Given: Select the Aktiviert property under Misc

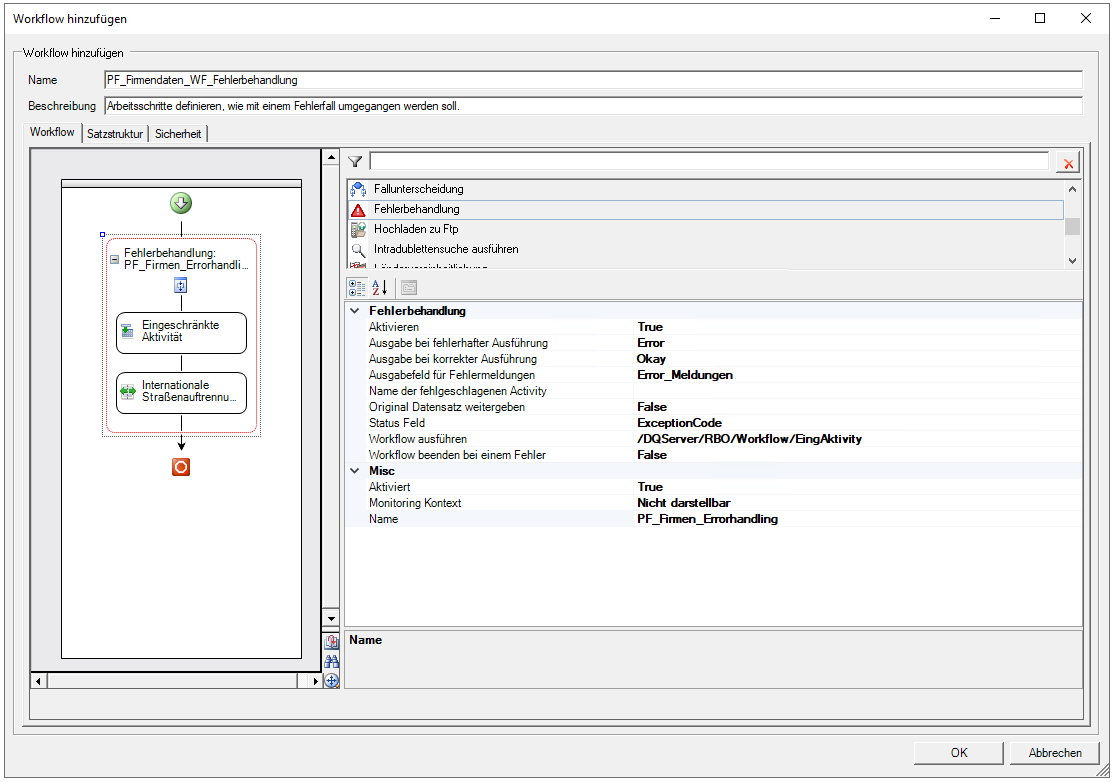Looking at the screenshot, I should coord(713,487).
